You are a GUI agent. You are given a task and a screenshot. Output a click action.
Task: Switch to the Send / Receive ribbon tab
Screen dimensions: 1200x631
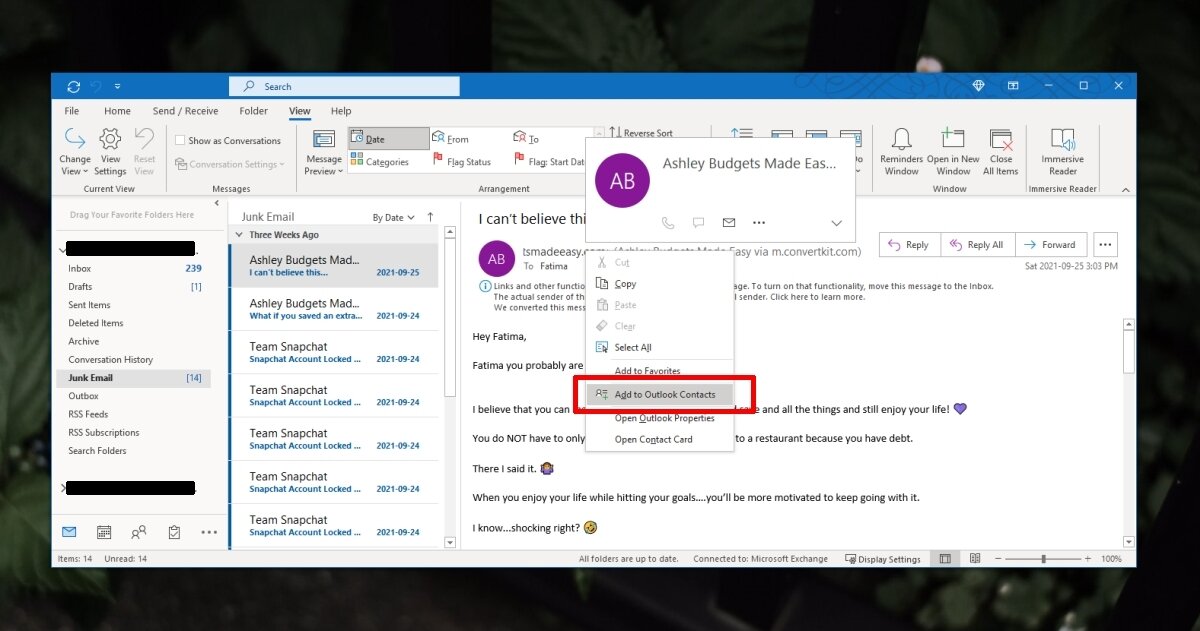point(185,111)
